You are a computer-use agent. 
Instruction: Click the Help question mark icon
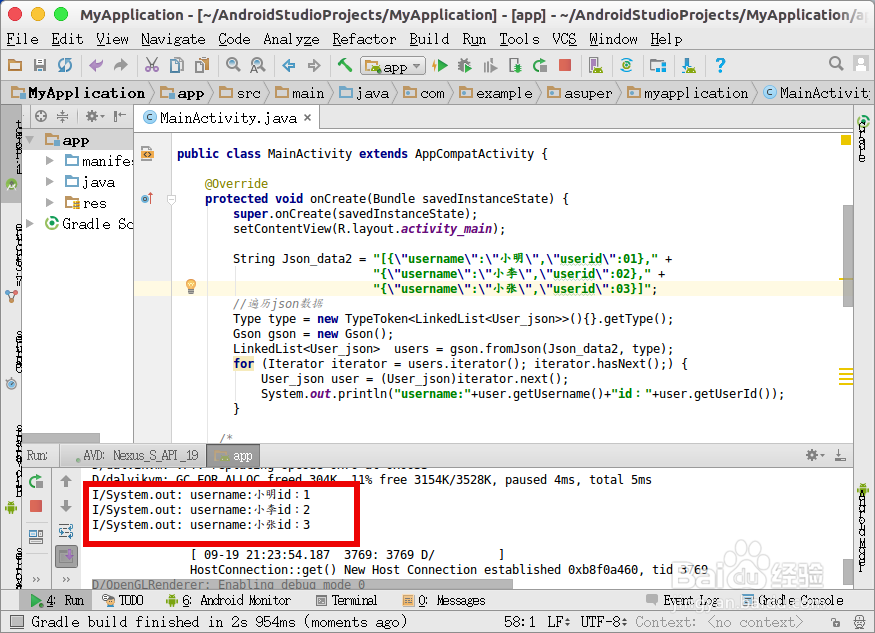point(720,65)
